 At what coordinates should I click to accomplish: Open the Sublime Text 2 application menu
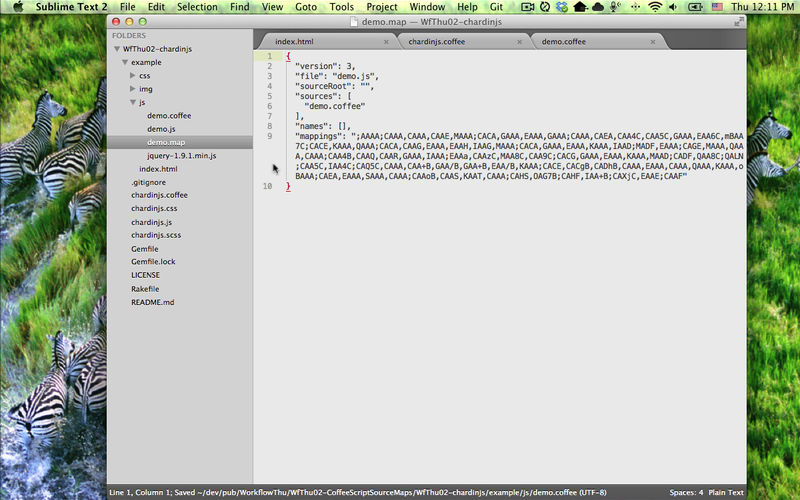pyautogui.click(x=71, y=7)
